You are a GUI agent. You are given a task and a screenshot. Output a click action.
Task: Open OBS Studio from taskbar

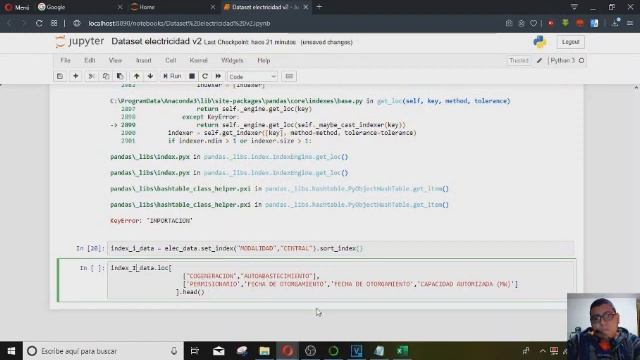point(310,351)
